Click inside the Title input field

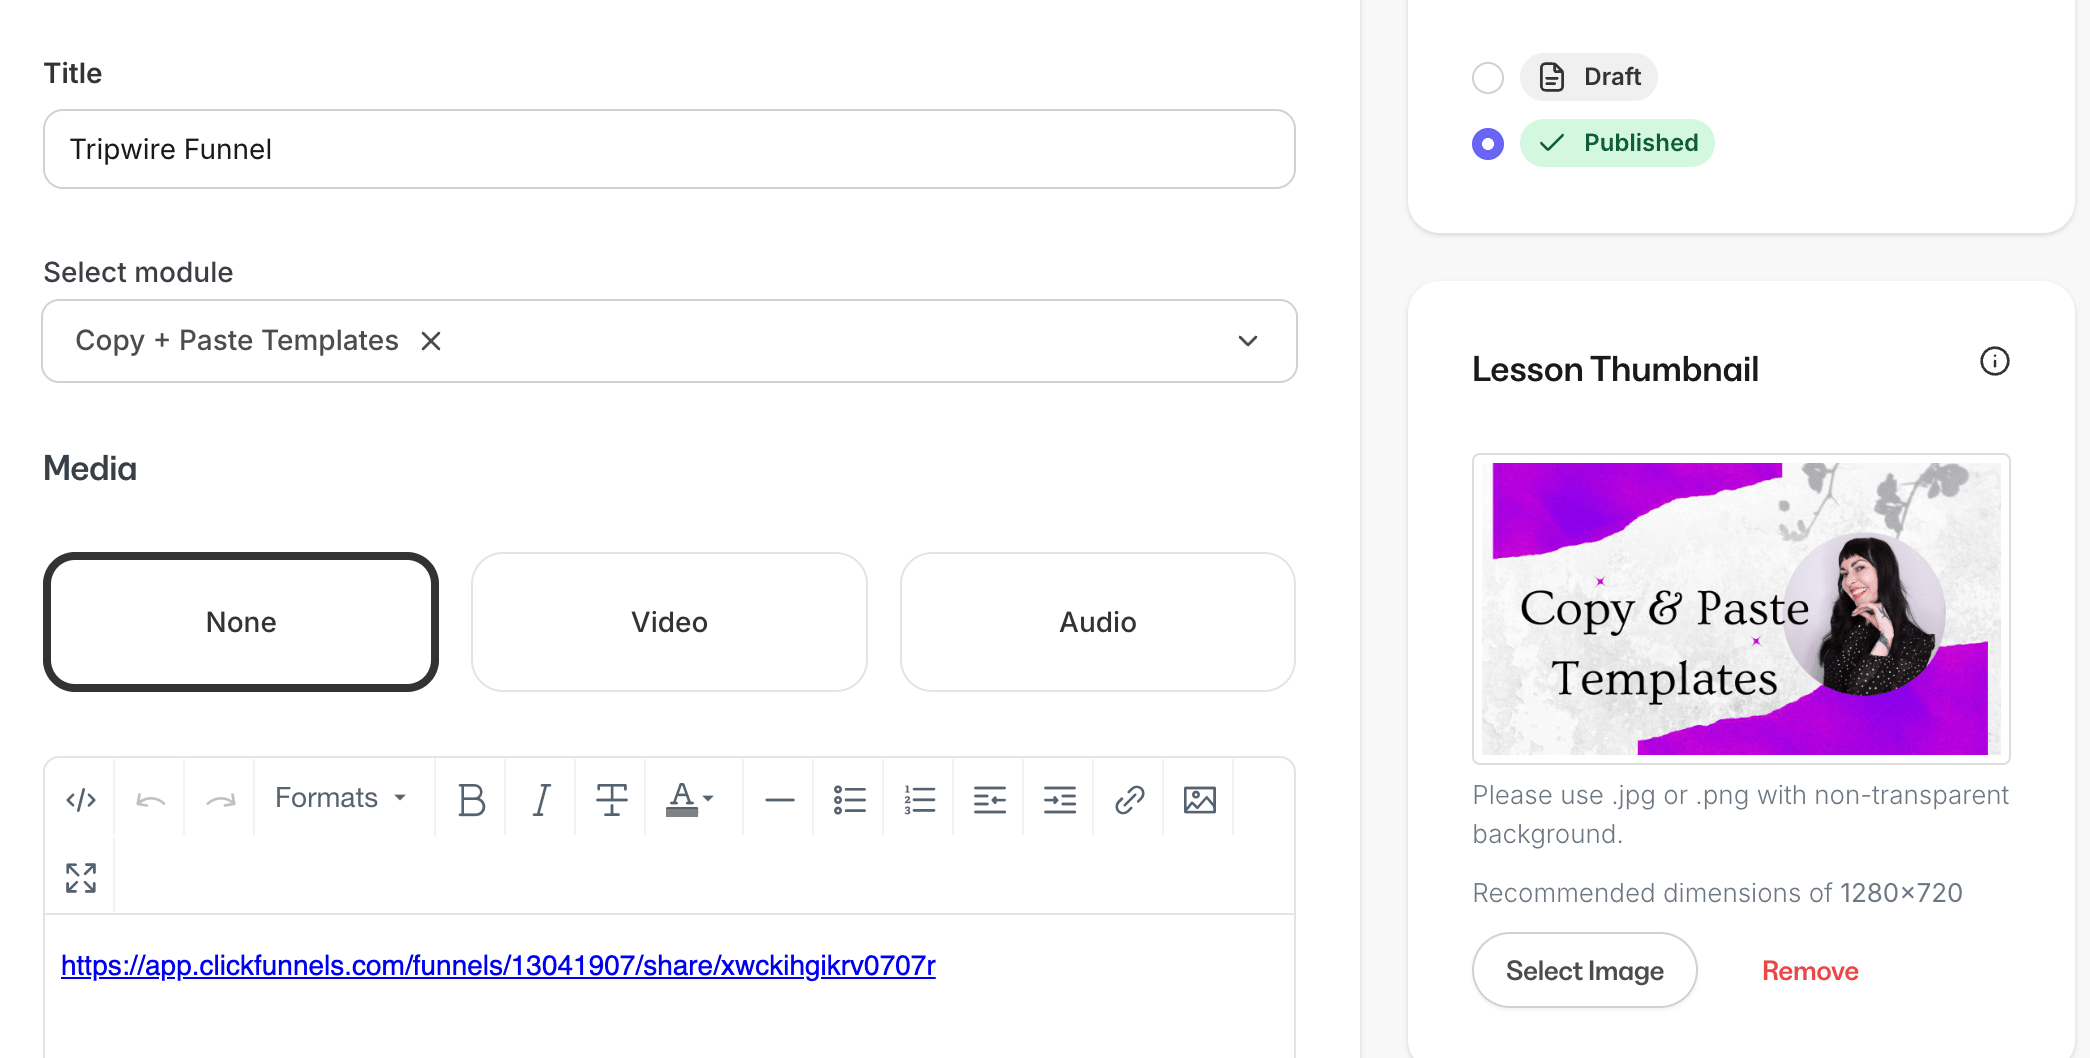tap(669, 149)
